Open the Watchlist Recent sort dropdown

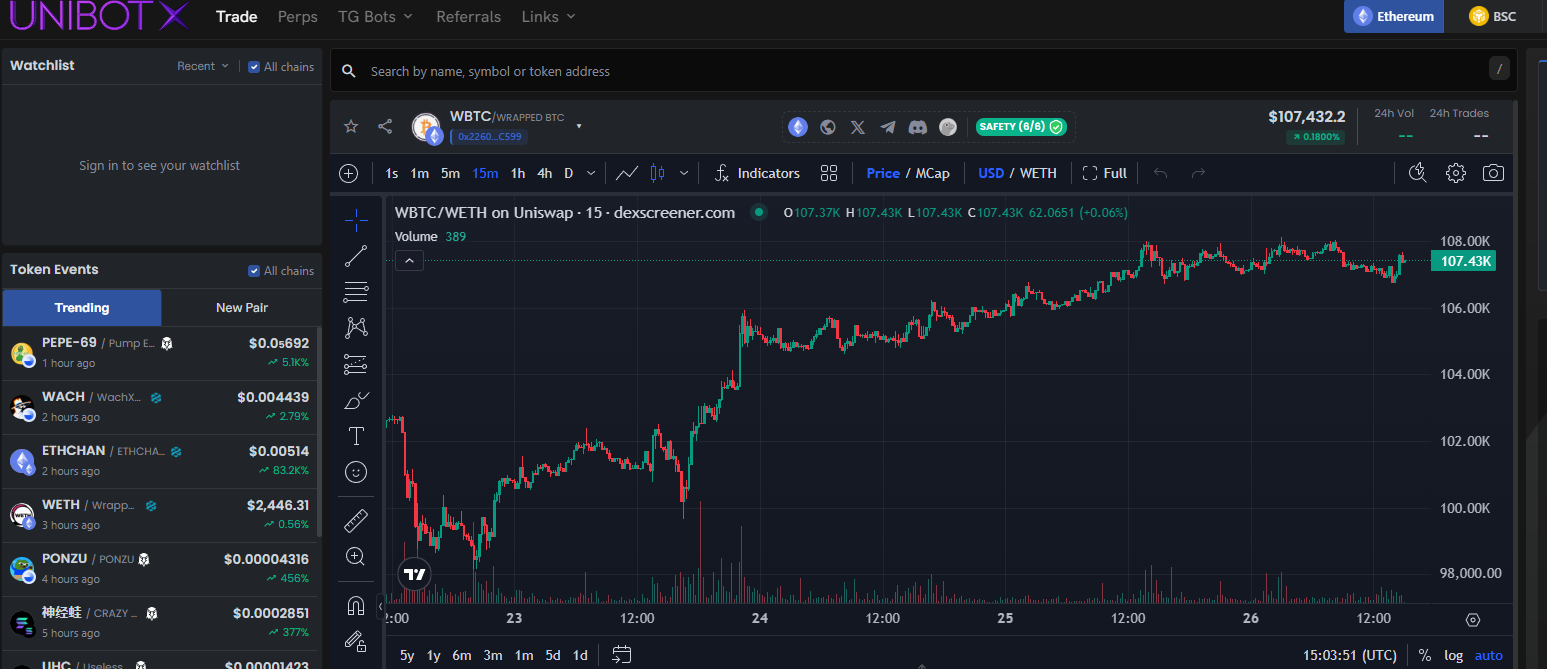click(x=203, y=66)
